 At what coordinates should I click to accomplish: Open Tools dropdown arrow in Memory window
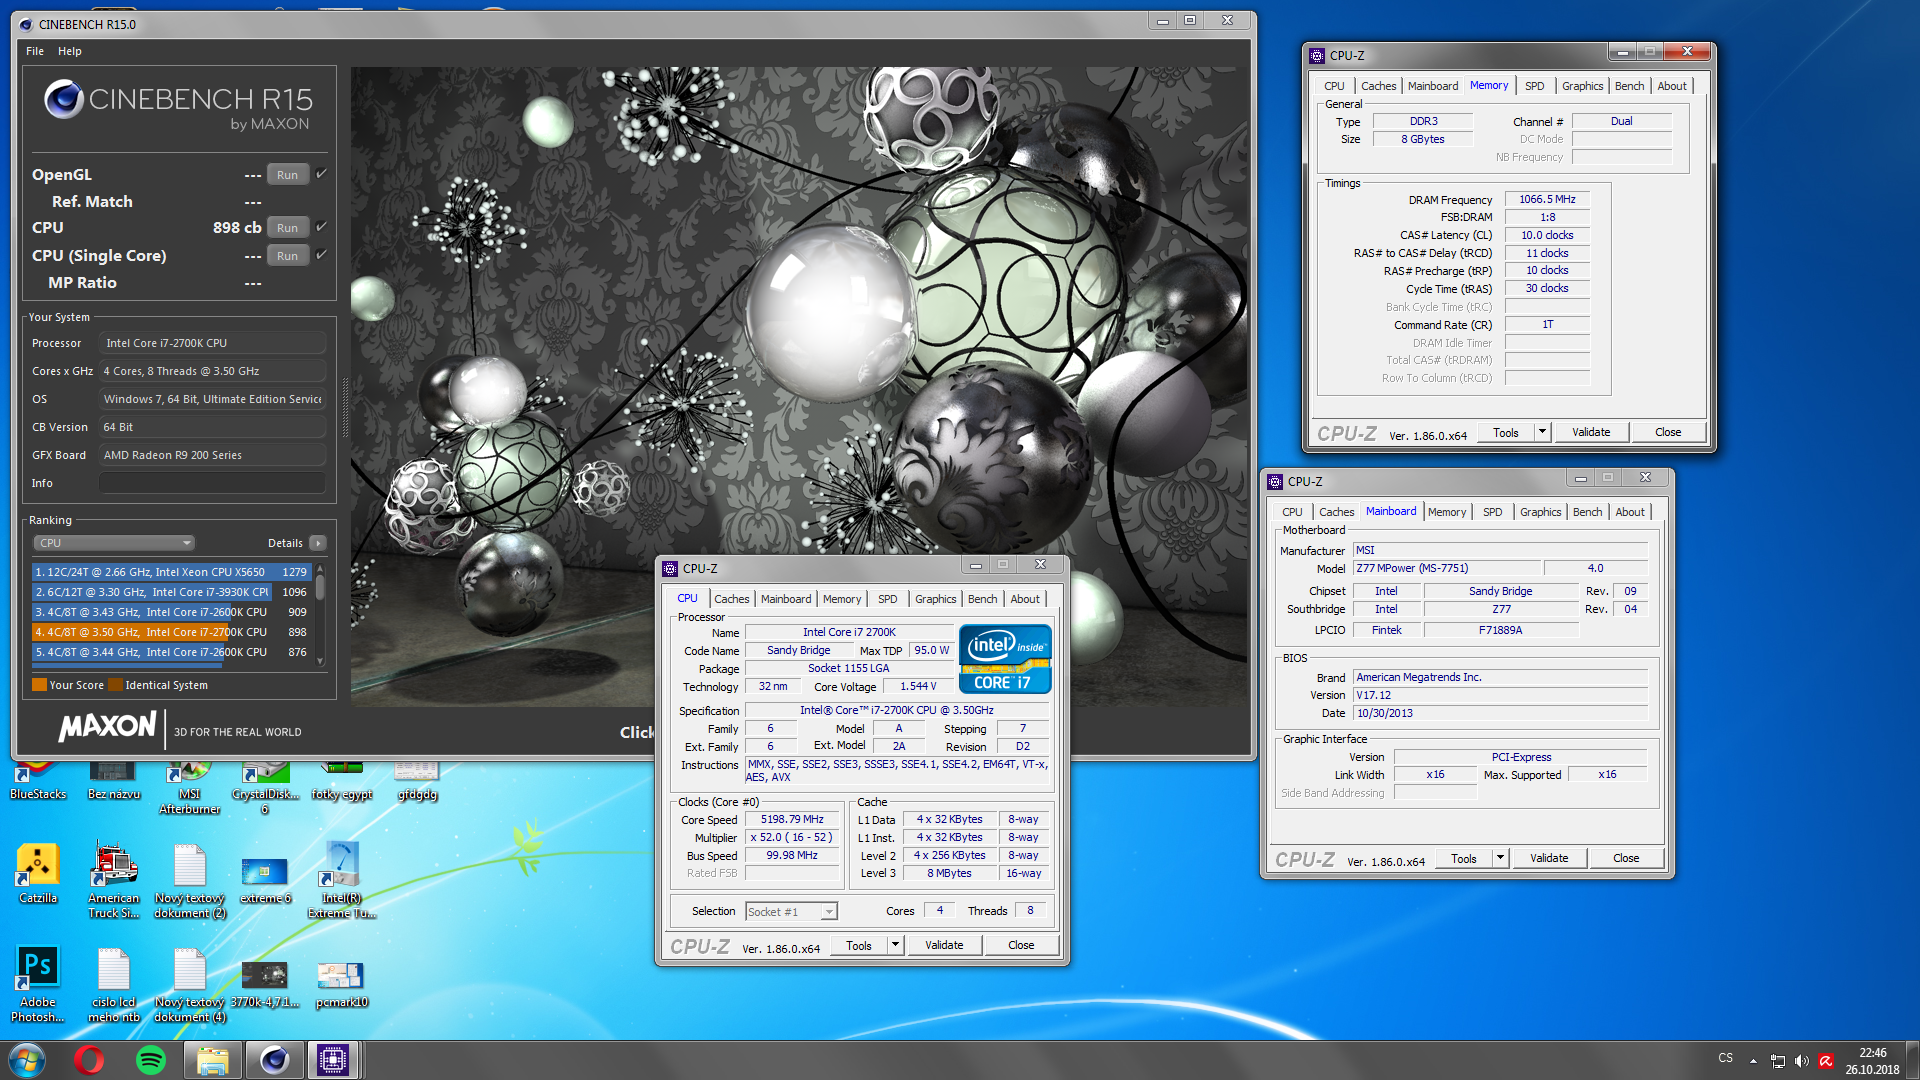click(1542, 432)
